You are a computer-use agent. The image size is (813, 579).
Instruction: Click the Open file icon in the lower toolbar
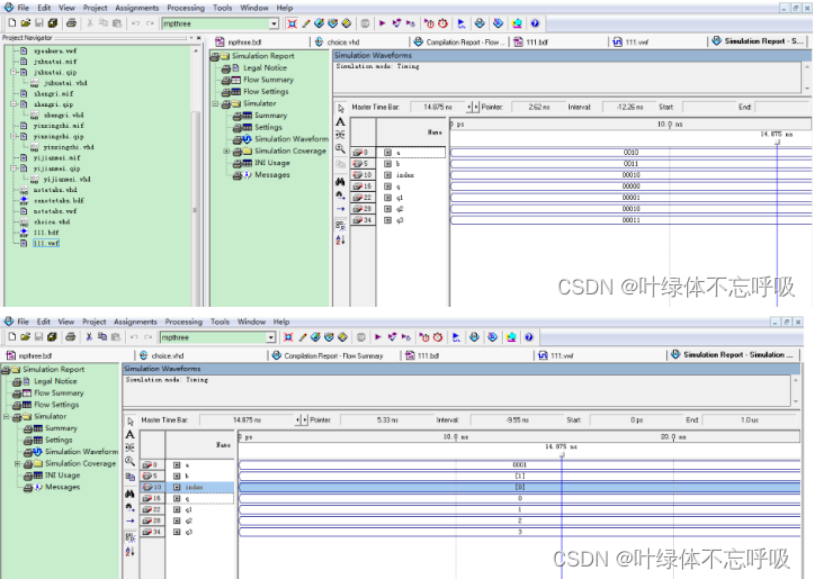point(25,337)
